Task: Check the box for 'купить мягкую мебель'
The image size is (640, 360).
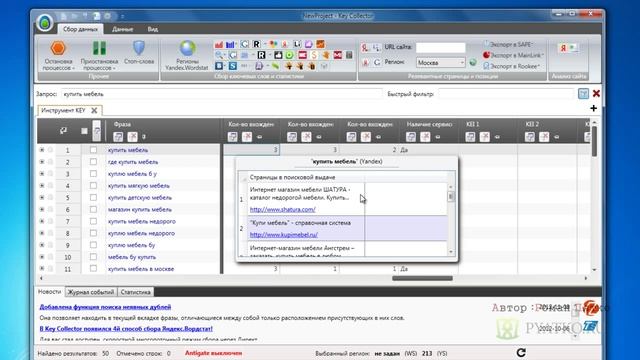Action: [93, 185]
